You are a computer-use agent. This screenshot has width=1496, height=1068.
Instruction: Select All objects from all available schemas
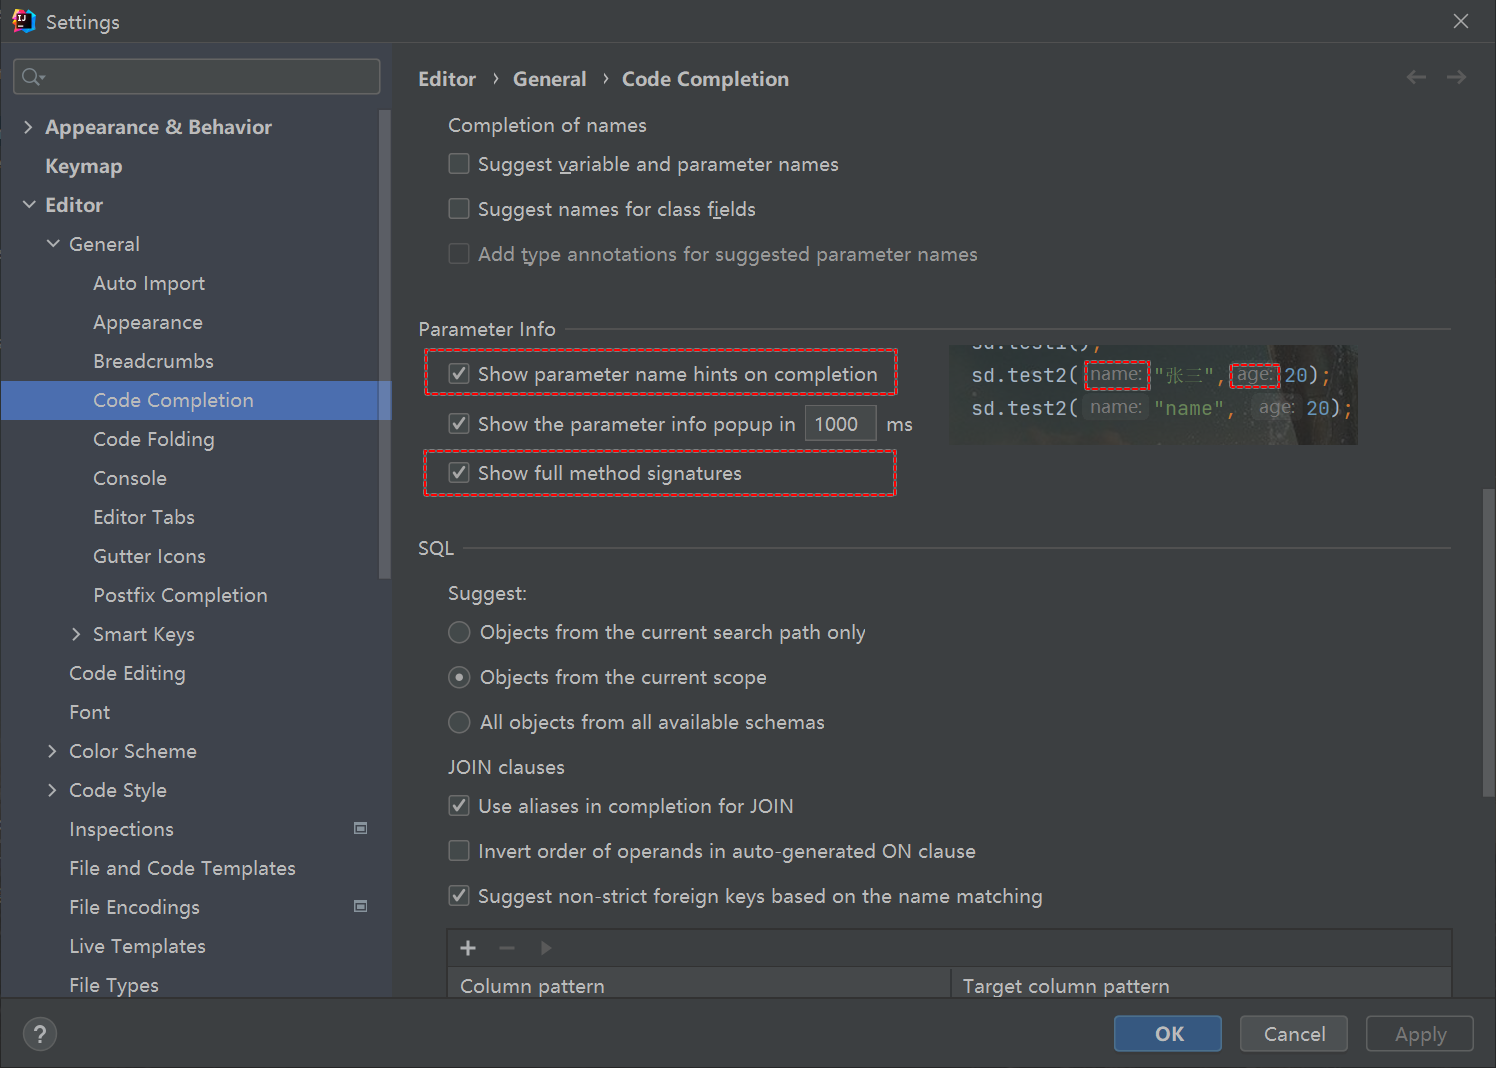tap(459, 722)
